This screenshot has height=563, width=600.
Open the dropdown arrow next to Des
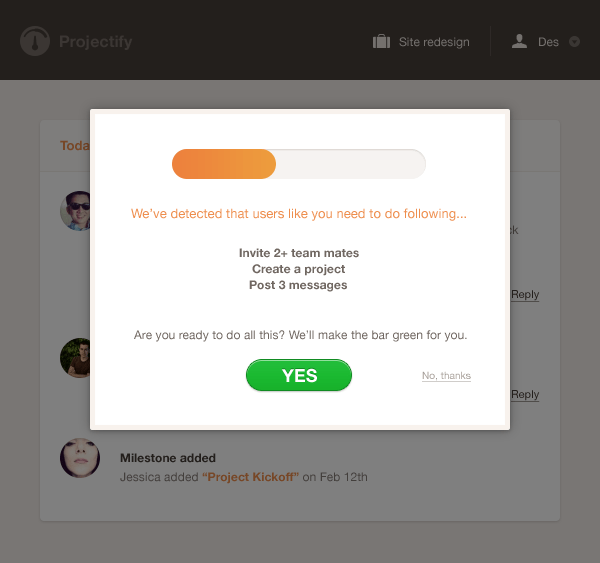point(574,42)
